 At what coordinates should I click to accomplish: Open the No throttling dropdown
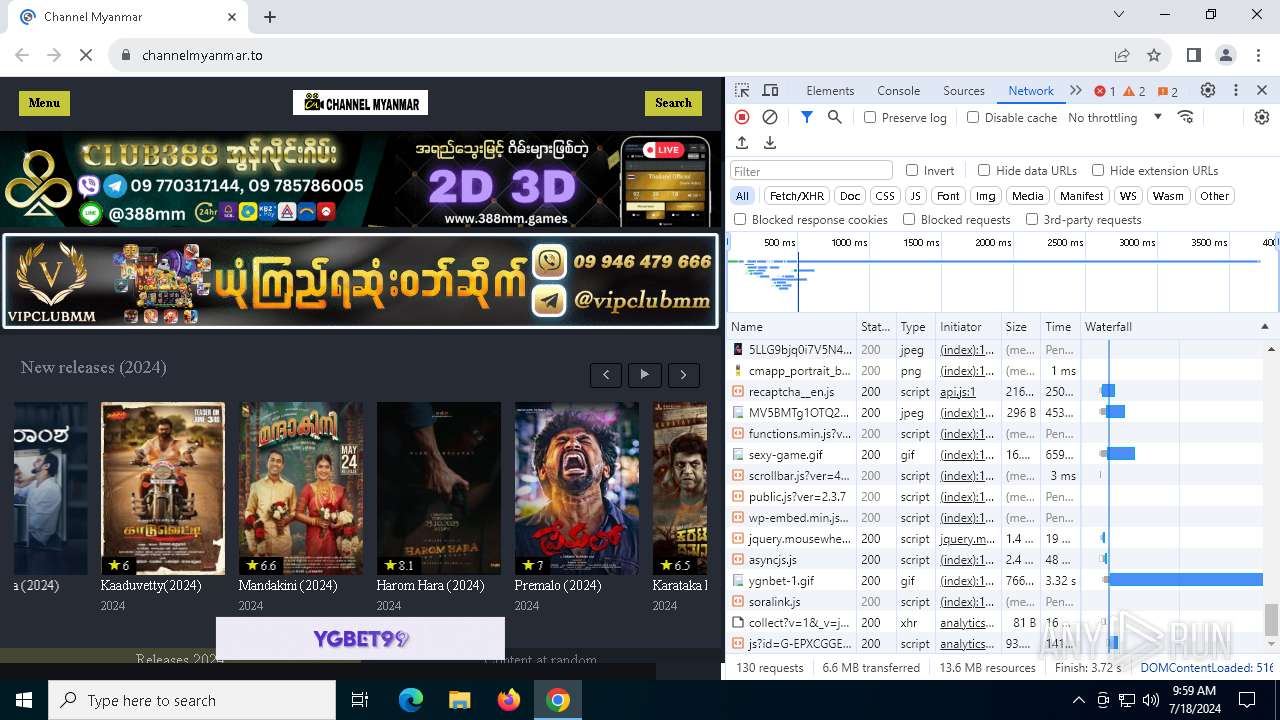coord(1115,117)
